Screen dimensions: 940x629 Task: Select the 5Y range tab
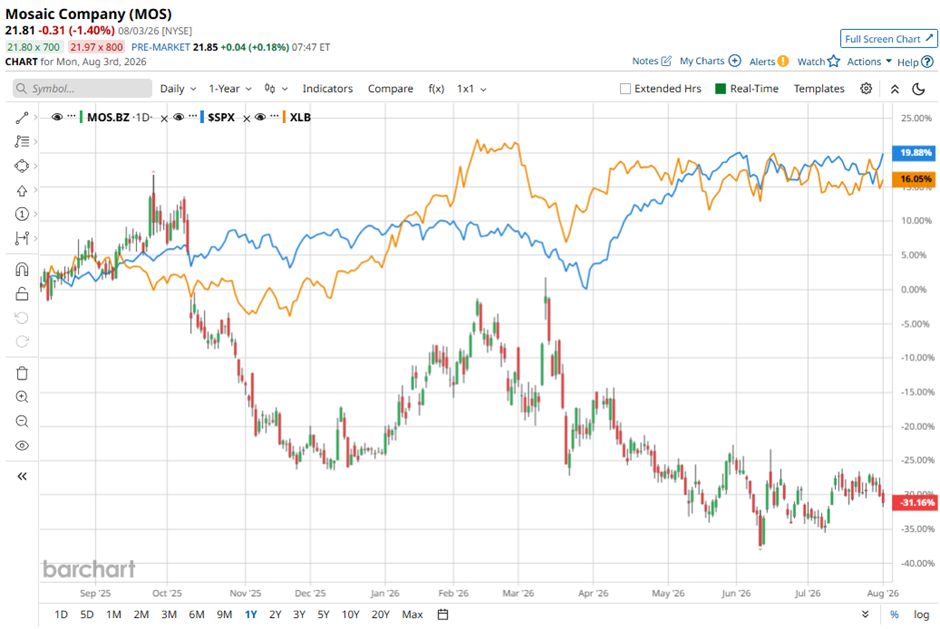324,614
